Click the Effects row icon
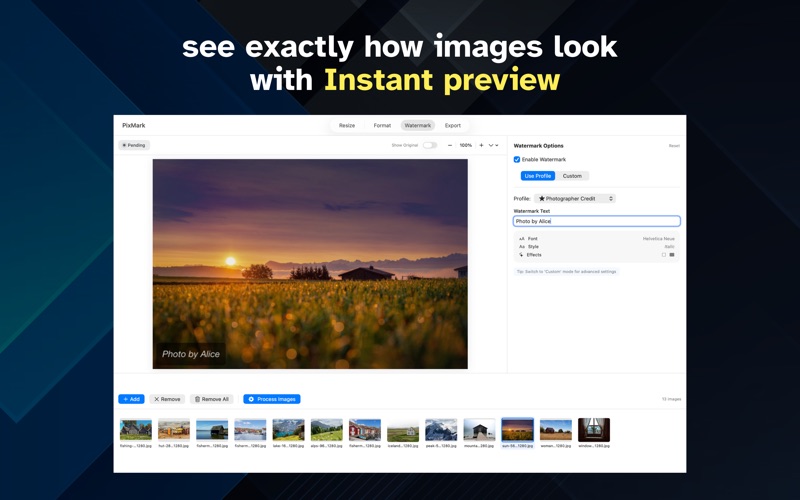Viewport: 800px width, 500px height. [521, 255]
